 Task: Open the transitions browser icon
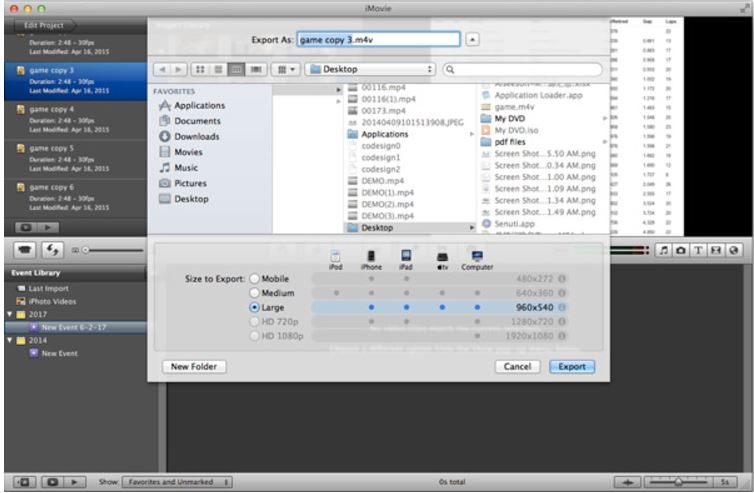[x=716, y=250]
